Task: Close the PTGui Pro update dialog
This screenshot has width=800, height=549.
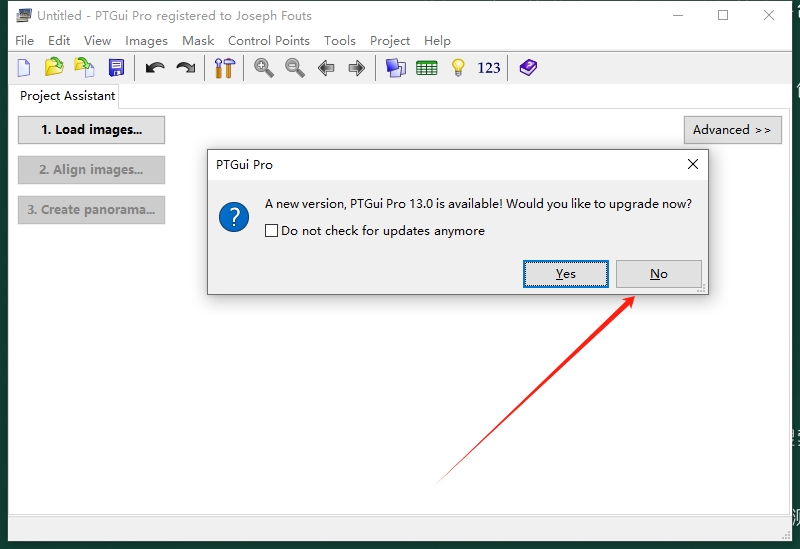Action: click(693, 164)
